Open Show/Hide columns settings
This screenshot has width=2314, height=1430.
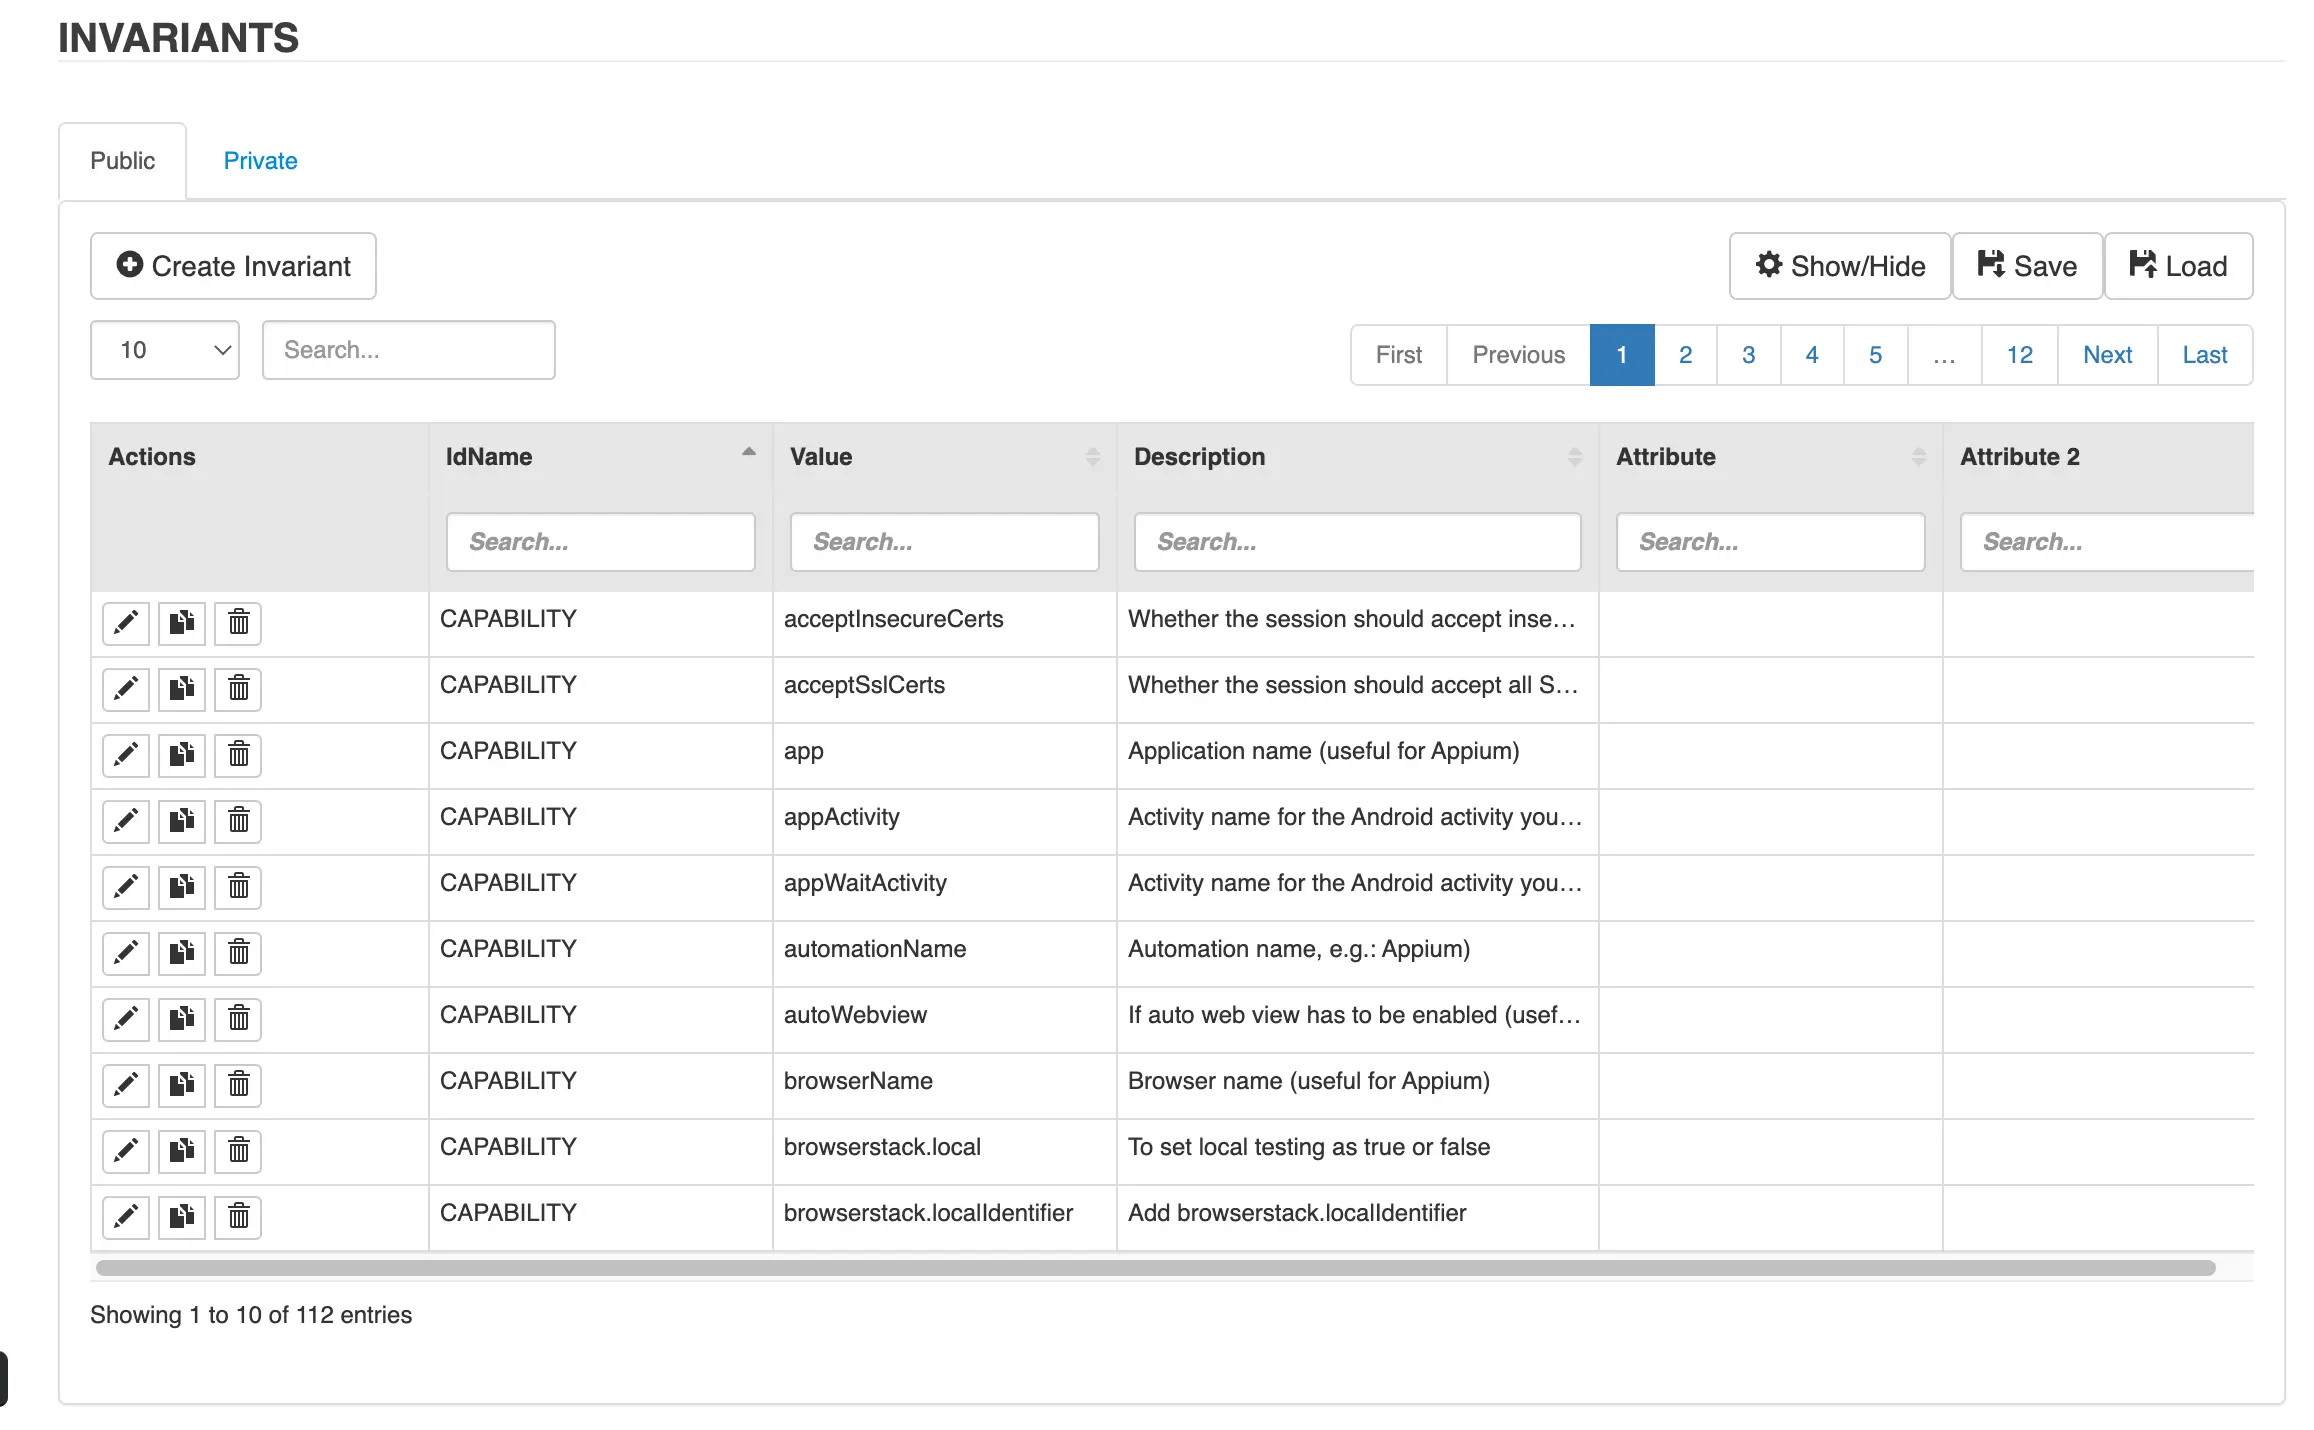1840,266
